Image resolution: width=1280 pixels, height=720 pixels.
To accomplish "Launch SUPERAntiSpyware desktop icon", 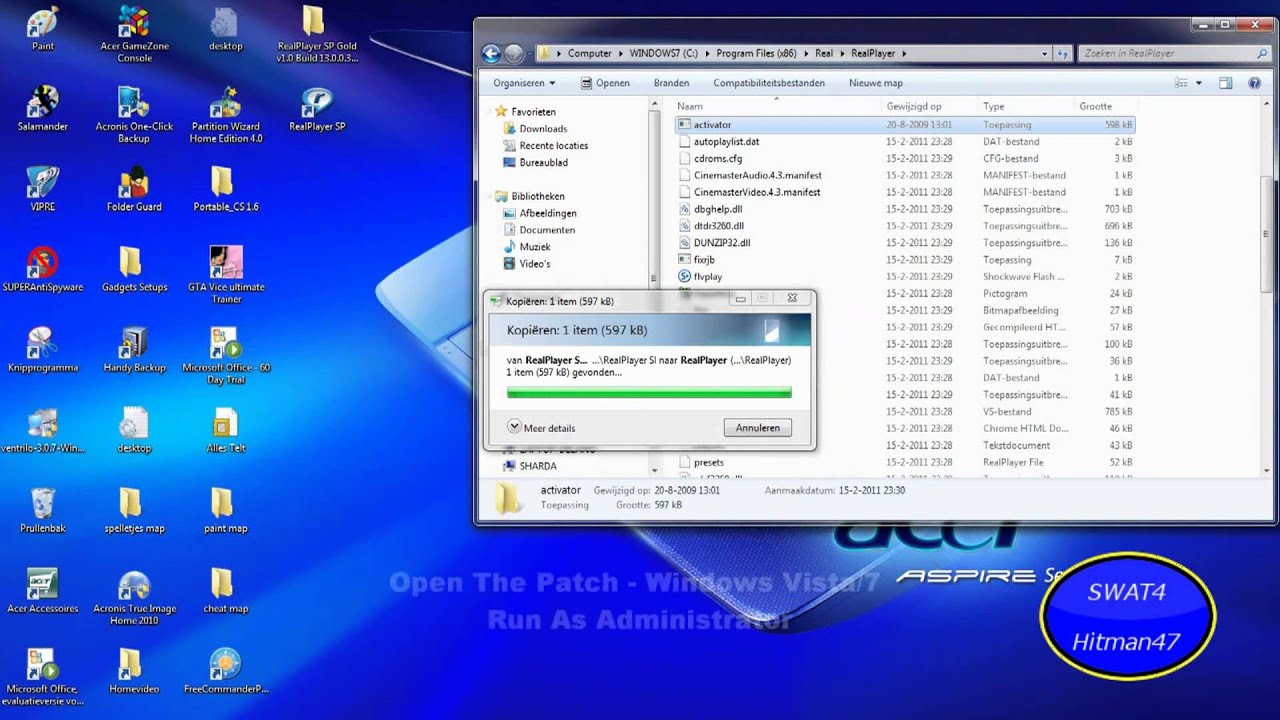I will click(x=42, y=269).
